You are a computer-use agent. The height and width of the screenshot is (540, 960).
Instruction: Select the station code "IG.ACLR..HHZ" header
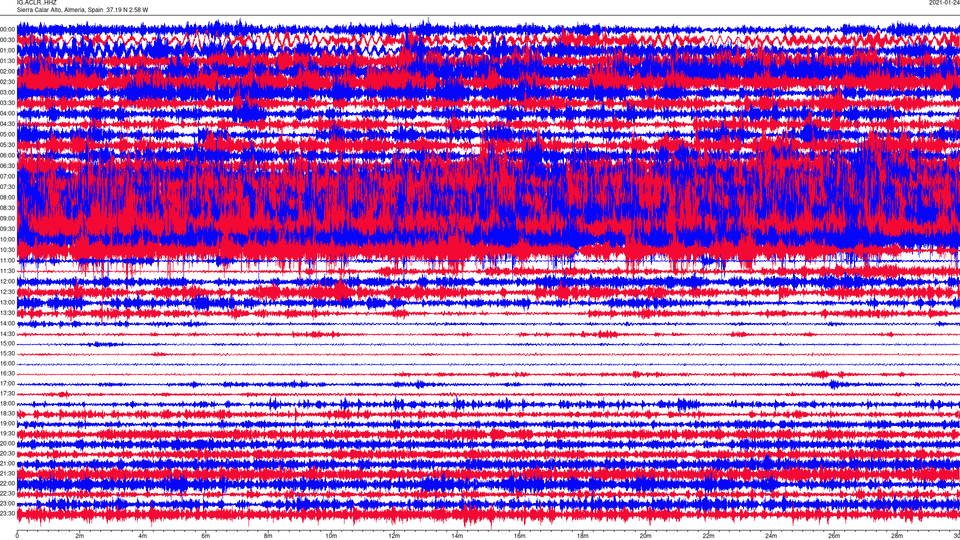point(36,2)
